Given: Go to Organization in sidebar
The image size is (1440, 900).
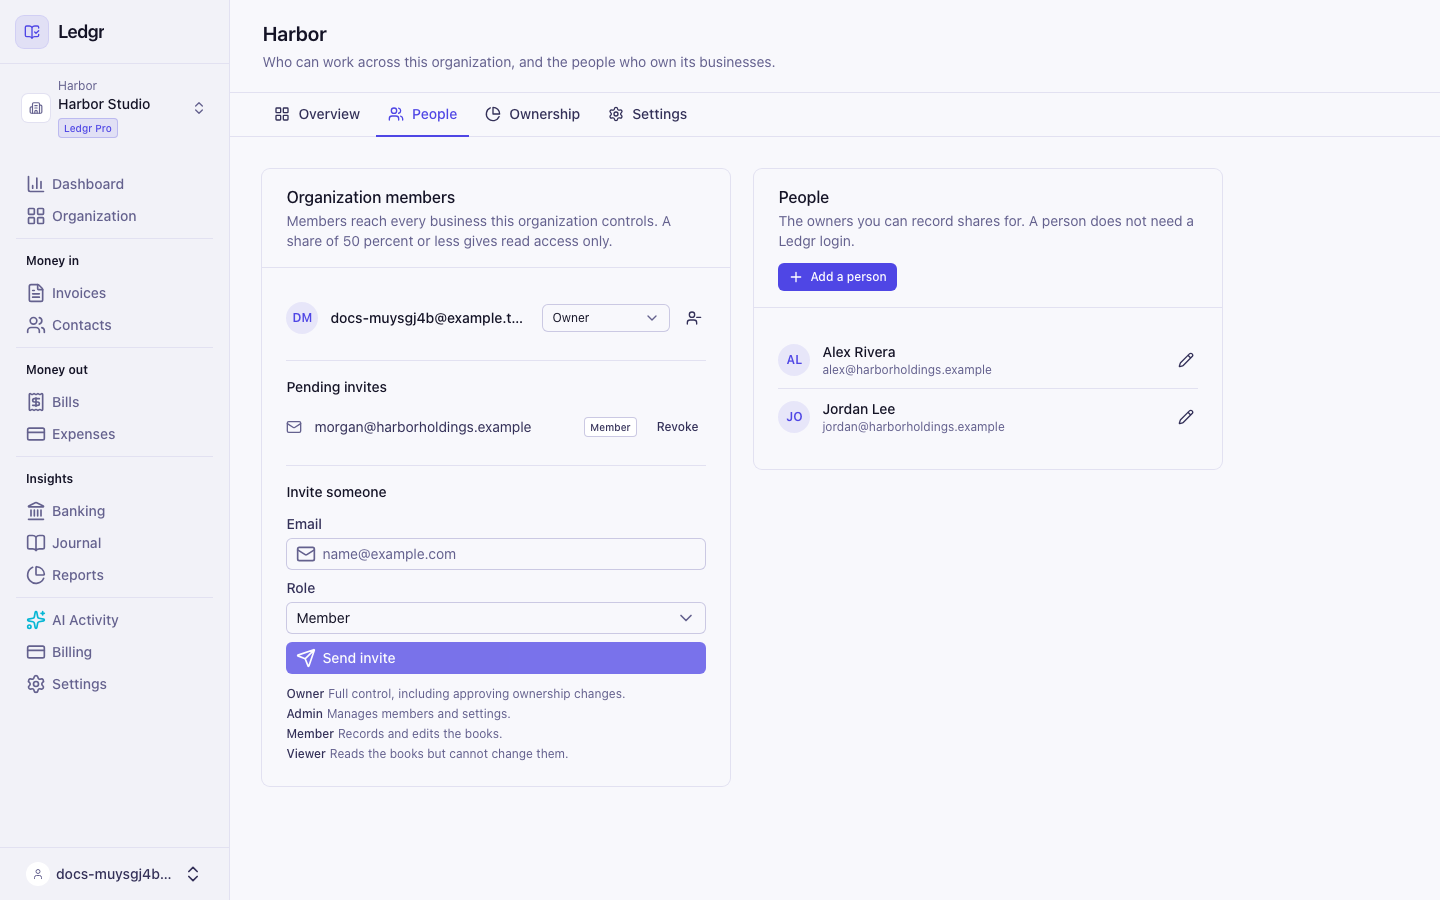Looking at the screenshot, I should (x=114, y=216).
